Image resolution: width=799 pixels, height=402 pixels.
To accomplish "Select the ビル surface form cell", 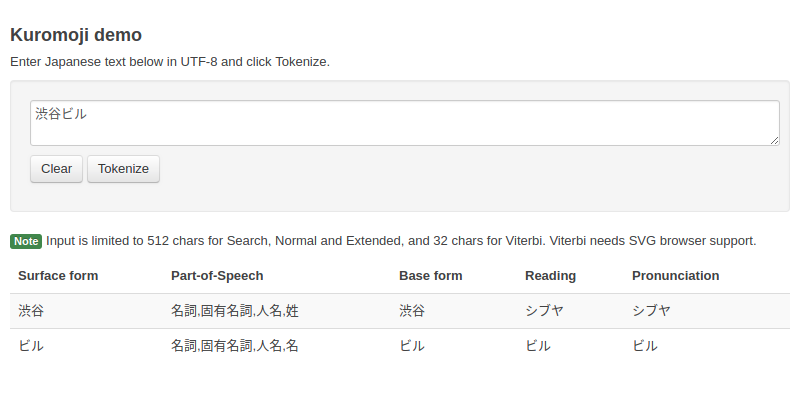I will [x=31, y=346].
